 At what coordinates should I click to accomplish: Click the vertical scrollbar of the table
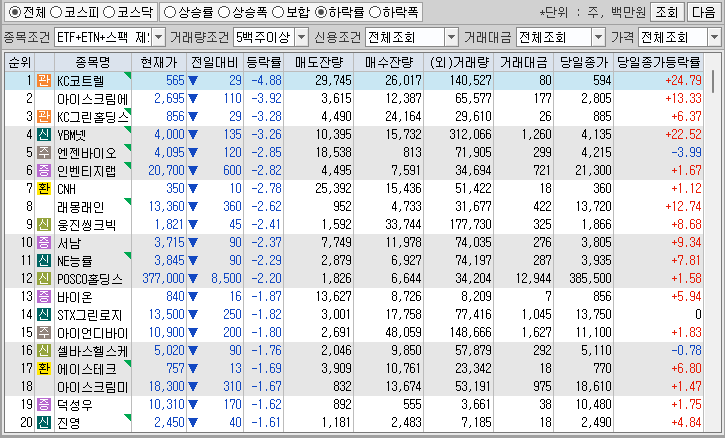click(x=713, y=81)
